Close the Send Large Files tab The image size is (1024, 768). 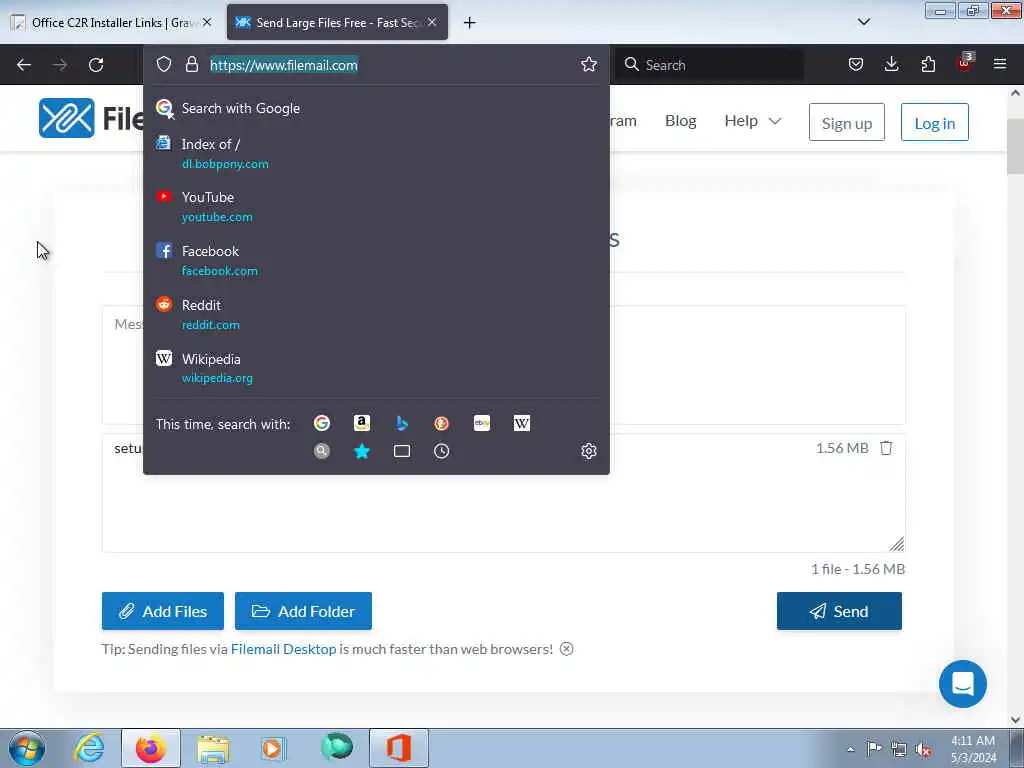coord(432,22)
